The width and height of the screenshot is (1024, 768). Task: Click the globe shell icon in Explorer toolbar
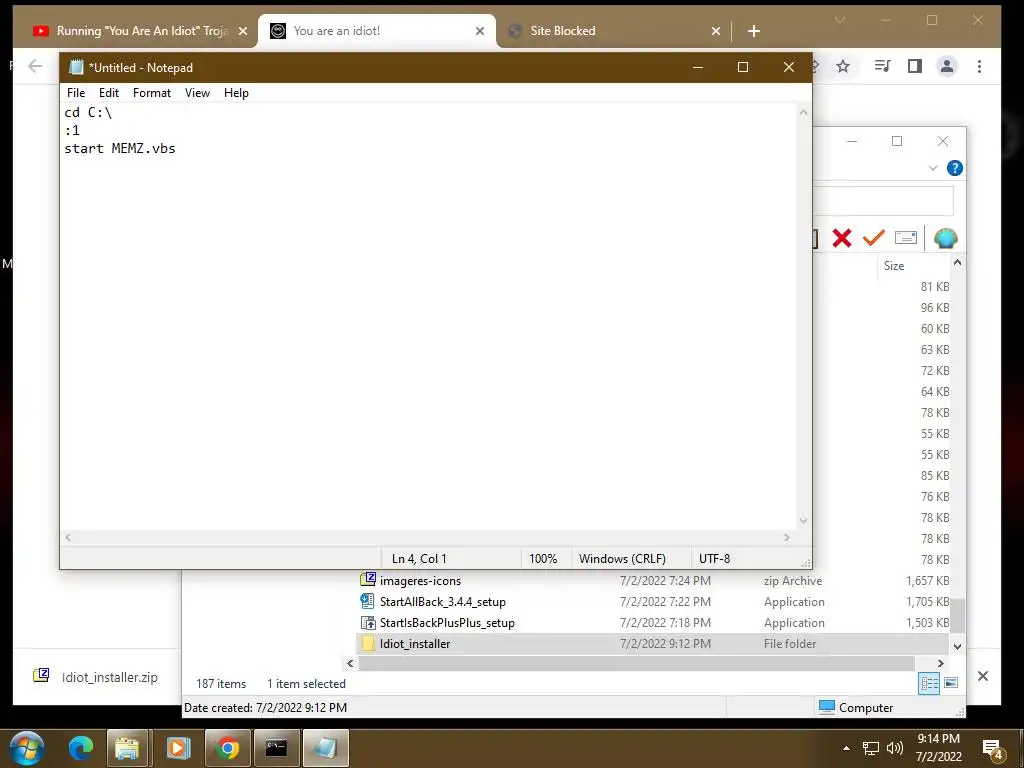945,238
